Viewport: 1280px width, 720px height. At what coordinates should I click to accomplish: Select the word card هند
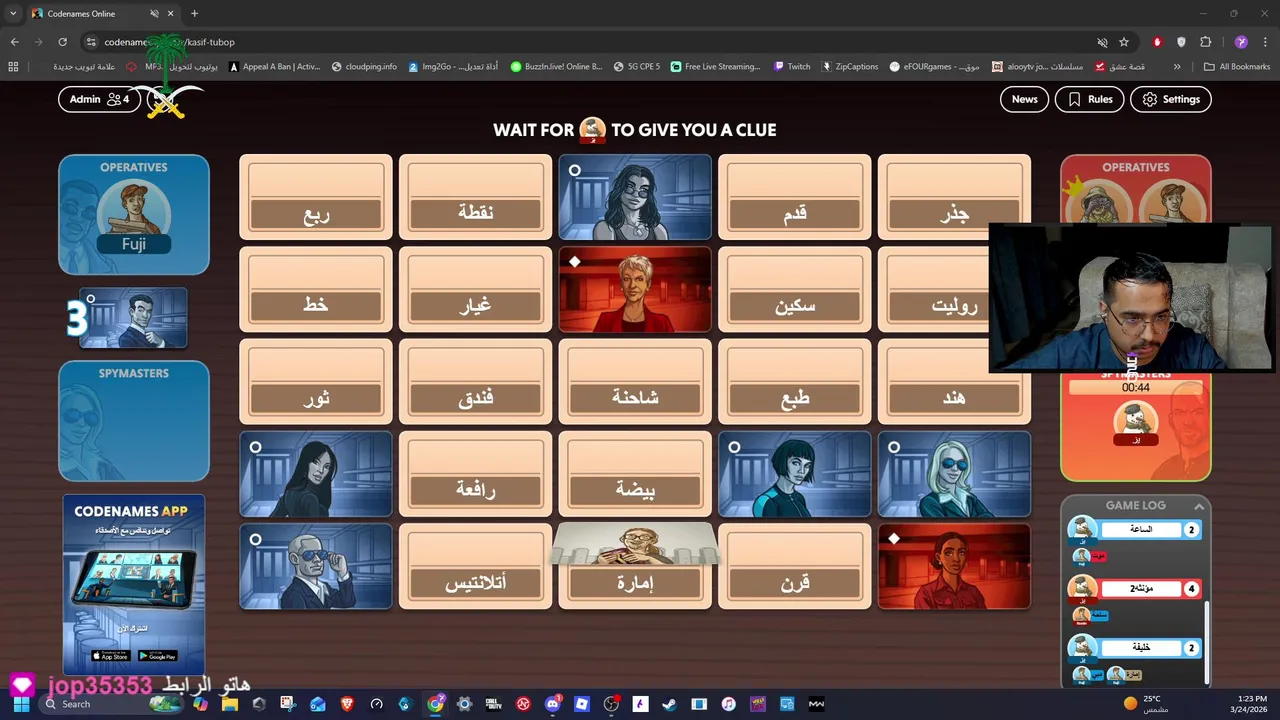click(954, 381)
